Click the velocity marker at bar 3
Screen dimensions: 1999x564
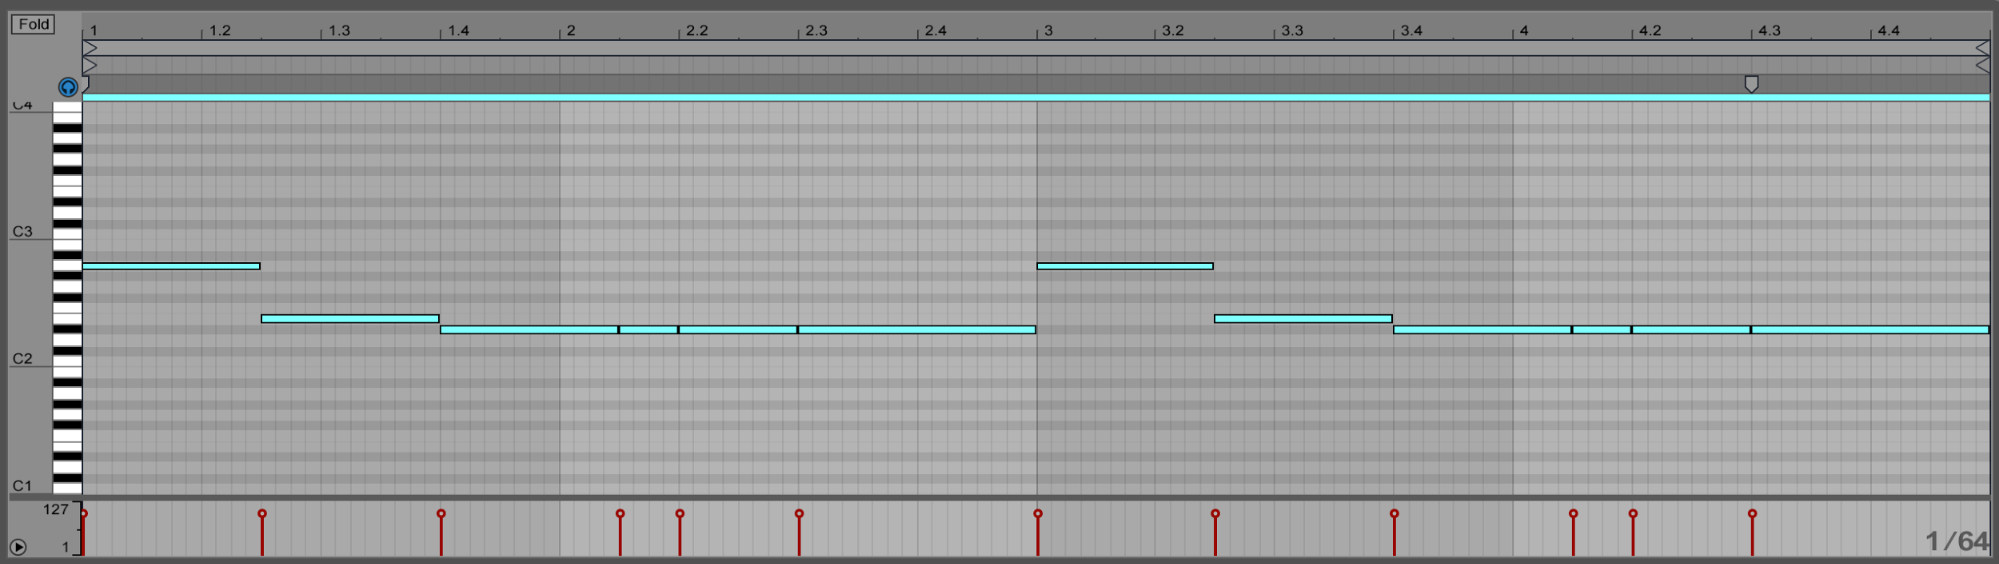pyautogui.click(x=1038, y=514)
